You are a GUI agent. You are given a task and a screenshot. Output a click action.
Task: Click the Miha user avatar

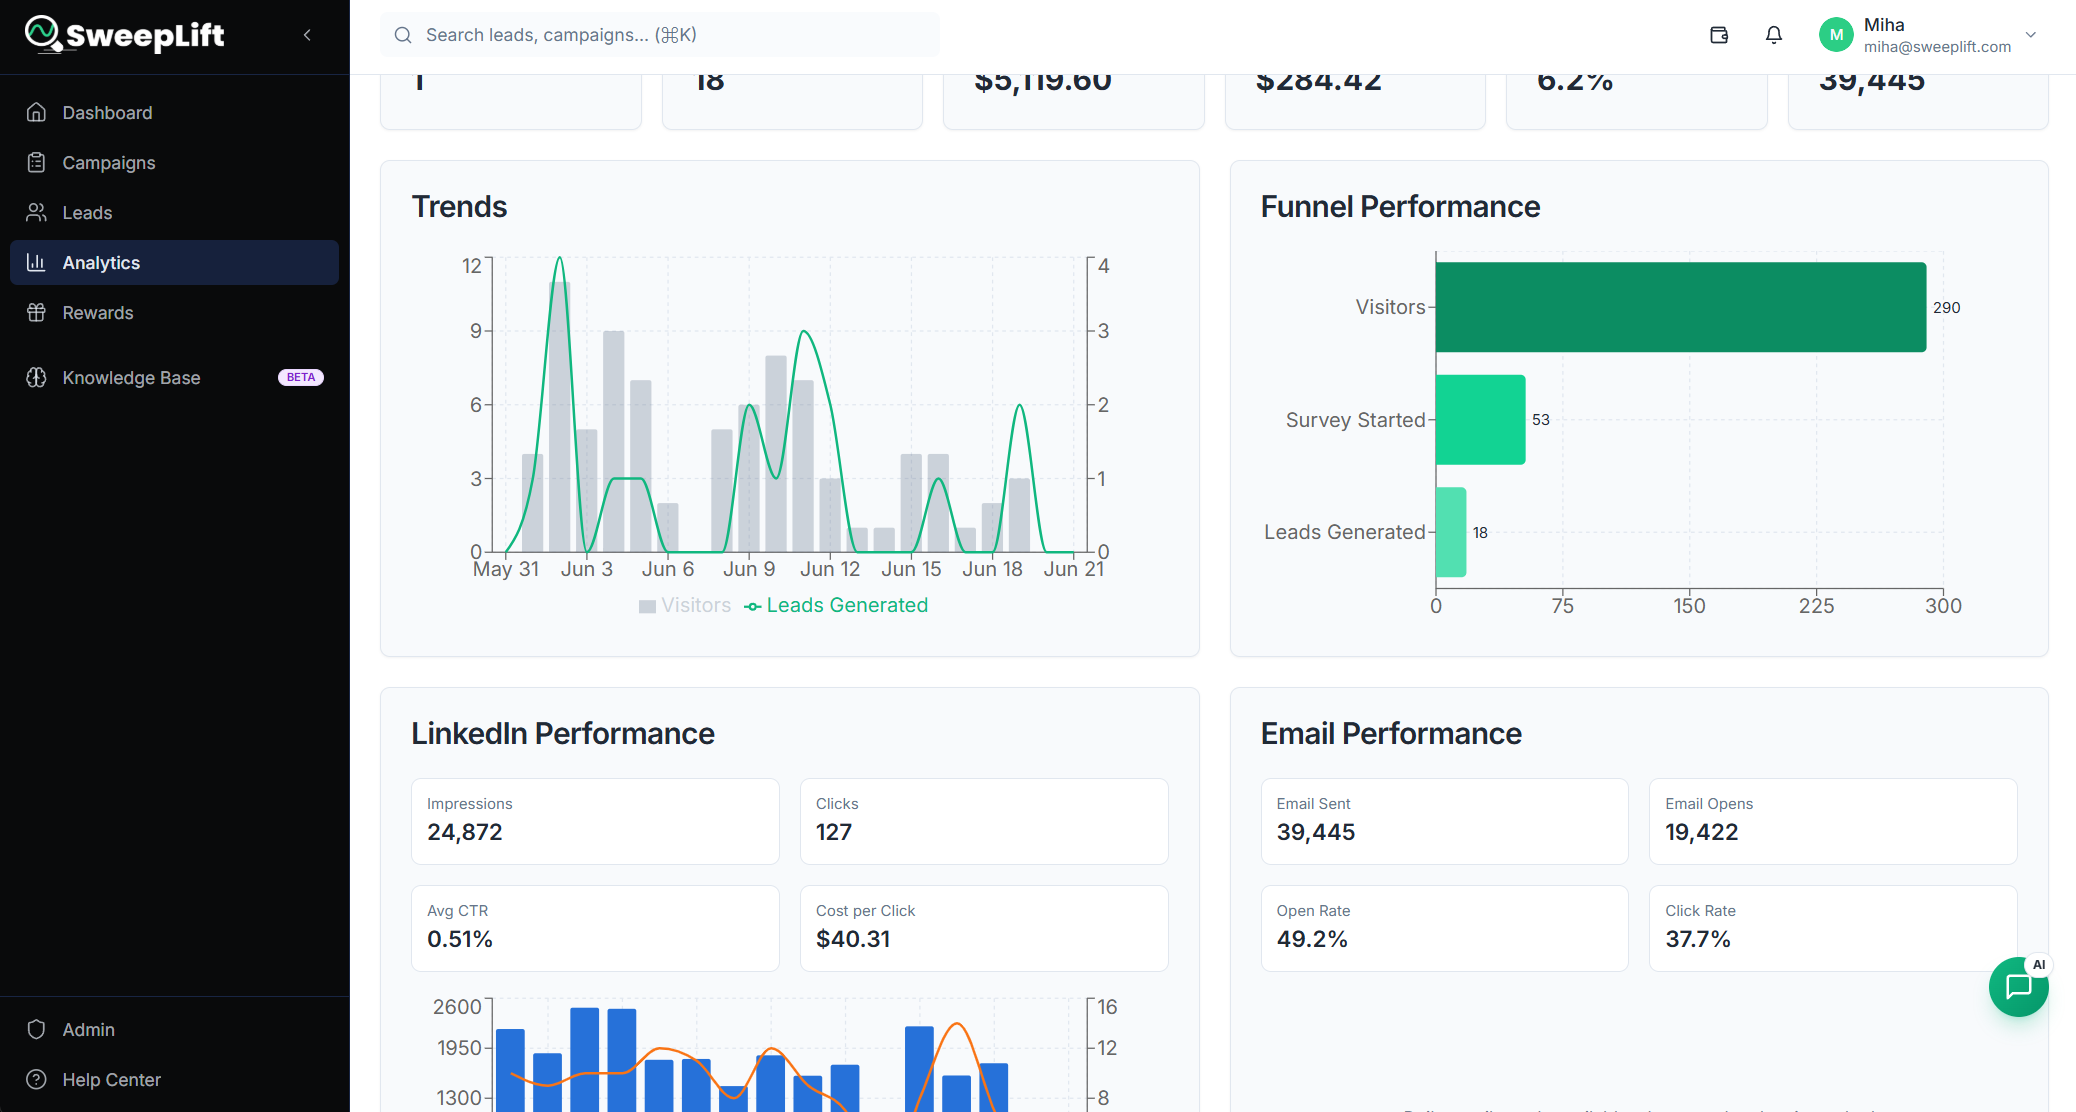coord(1836,35)
